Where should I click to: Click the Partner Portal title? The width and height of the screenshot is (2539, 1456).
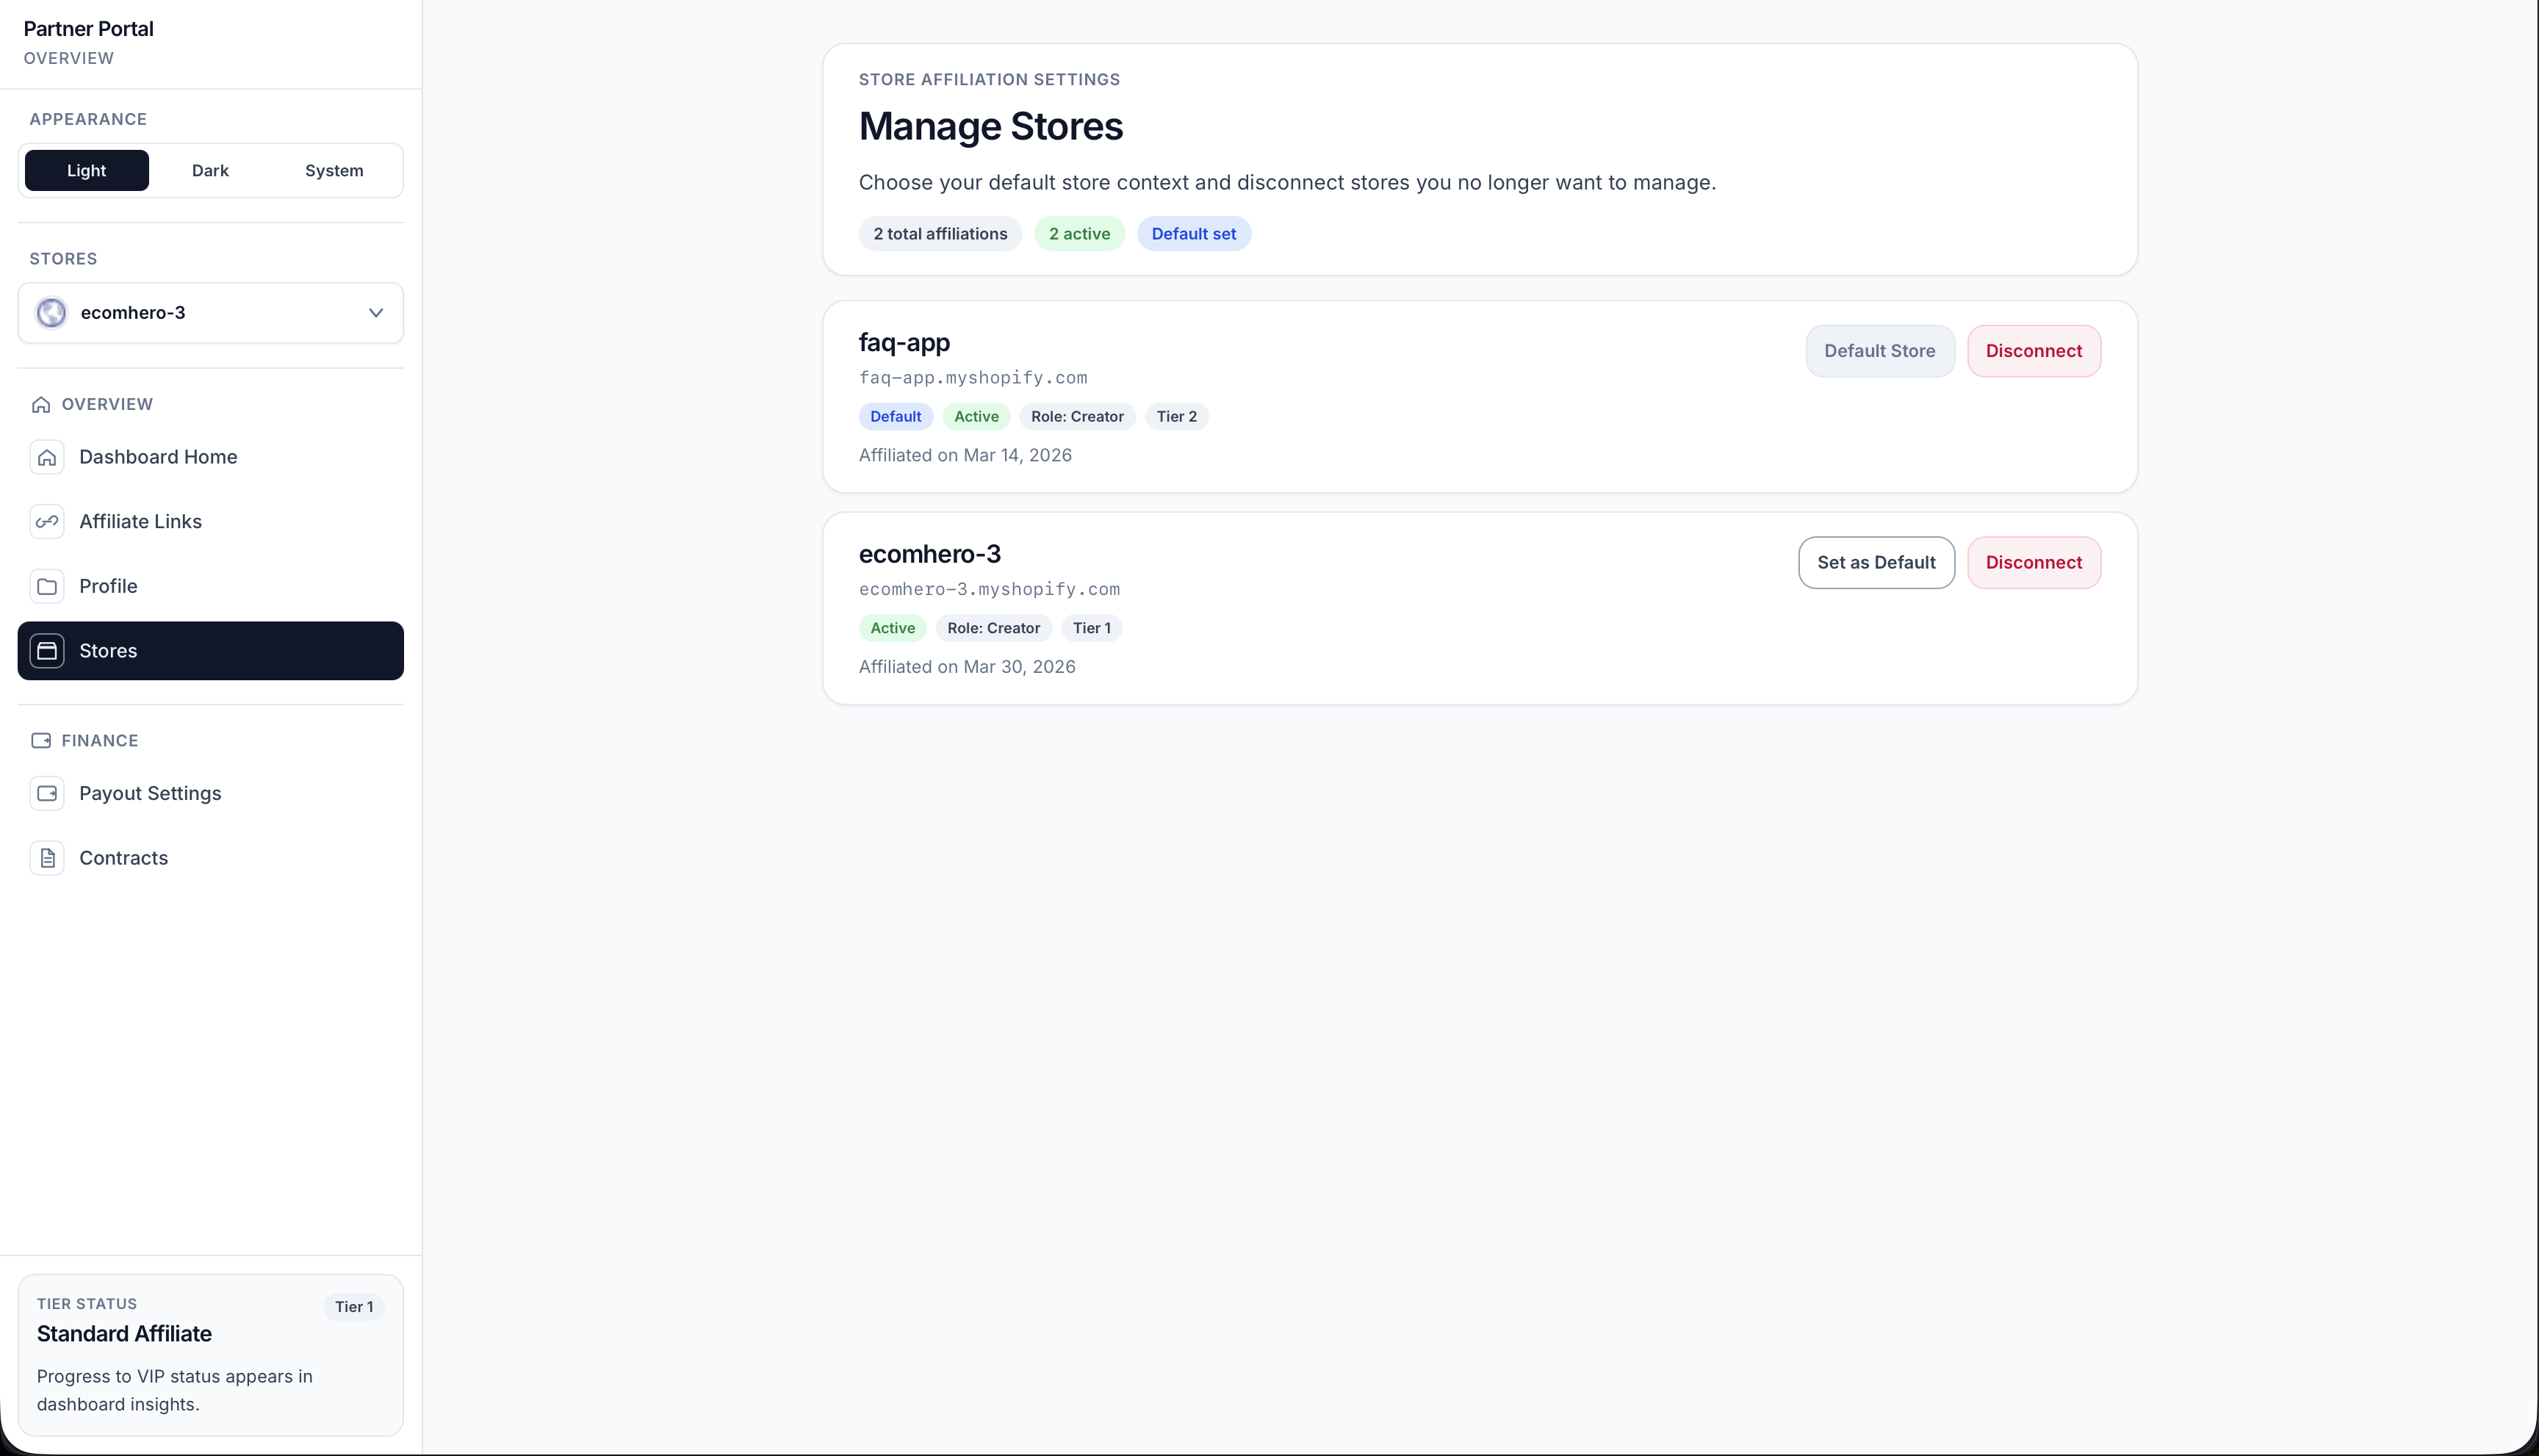pos(88,29)
